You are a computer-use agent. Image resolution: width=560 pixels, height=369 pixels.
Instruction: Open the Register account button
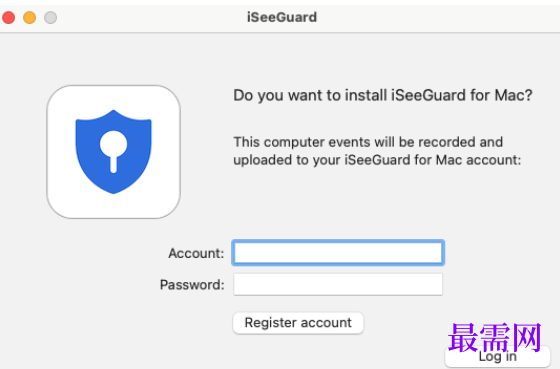(x=298, y=323)
